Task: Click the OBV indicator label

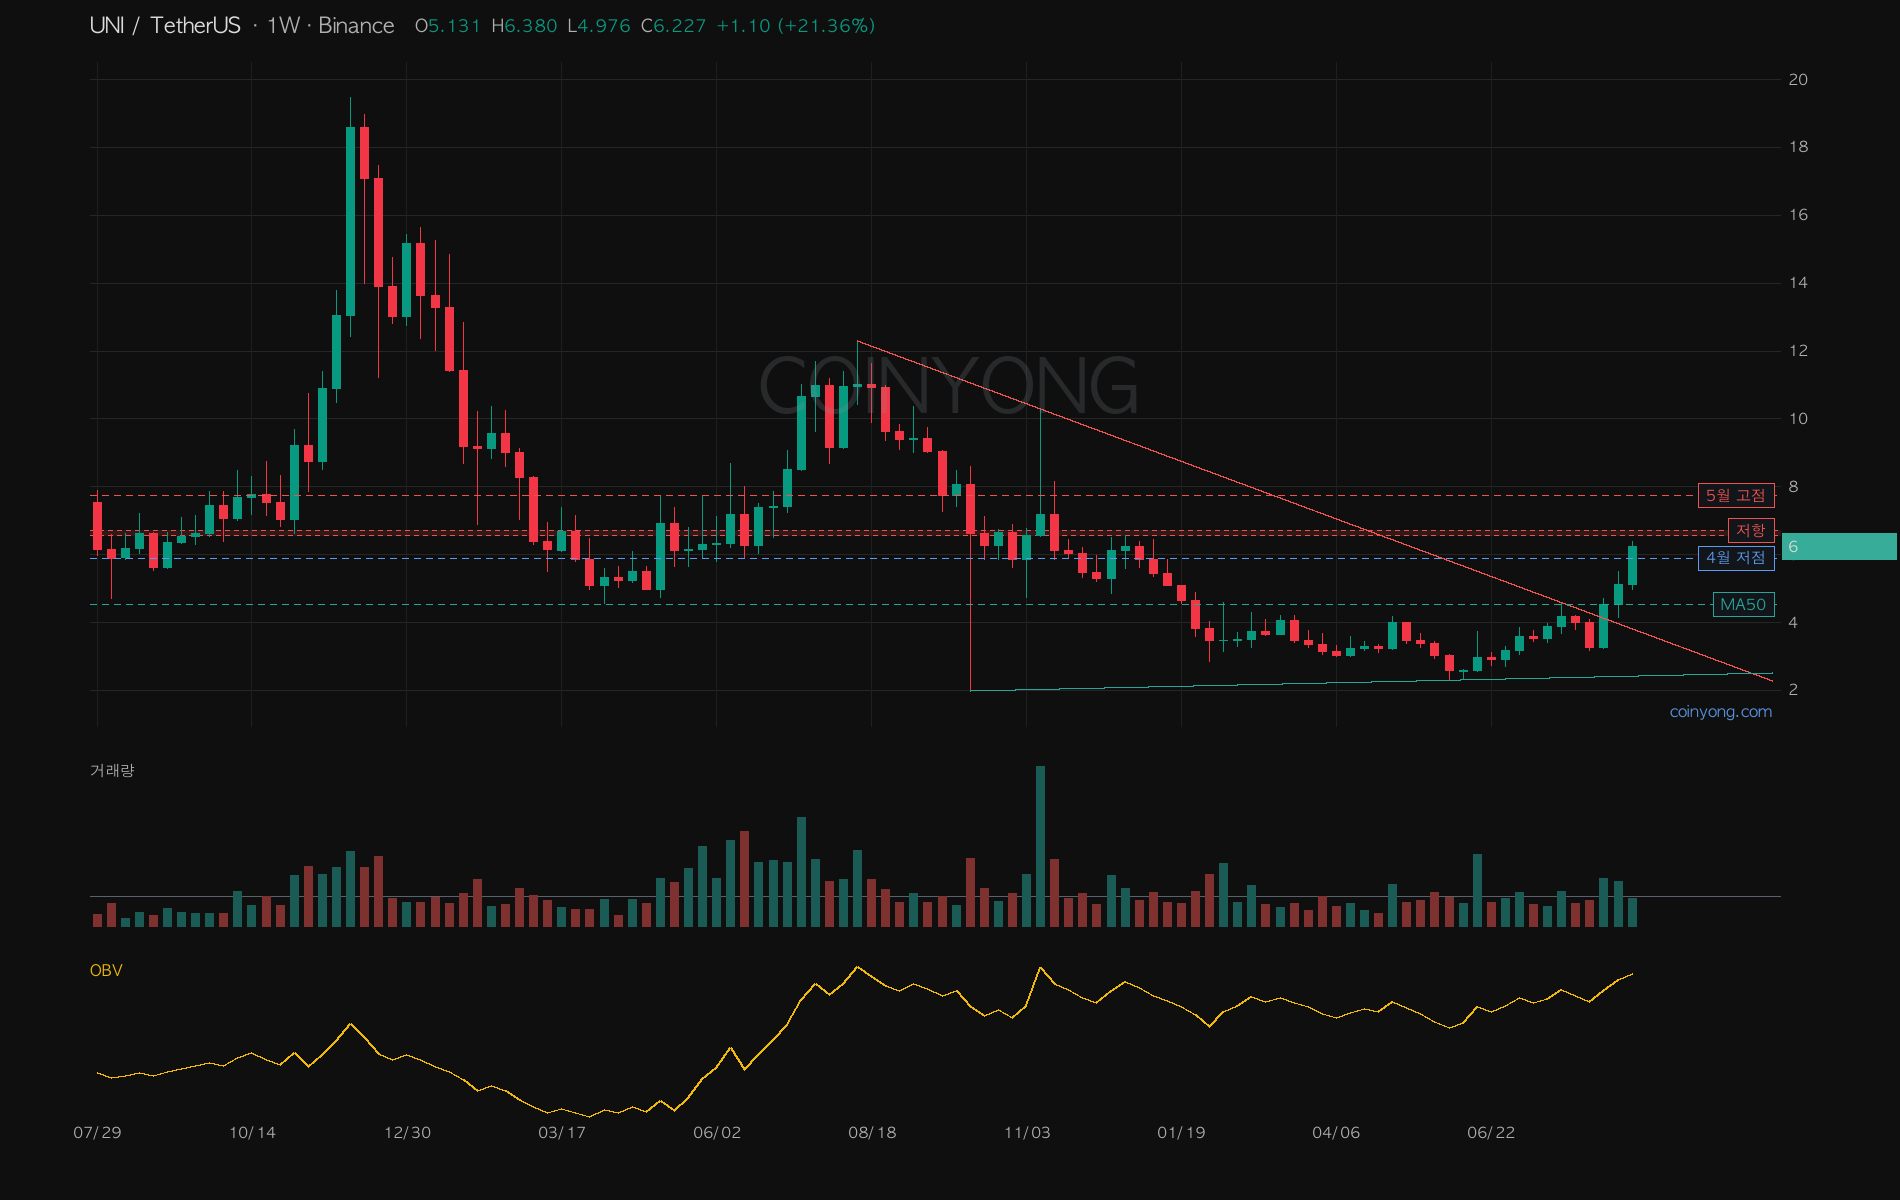Action: pyautogui.click(x=106, y=970)
